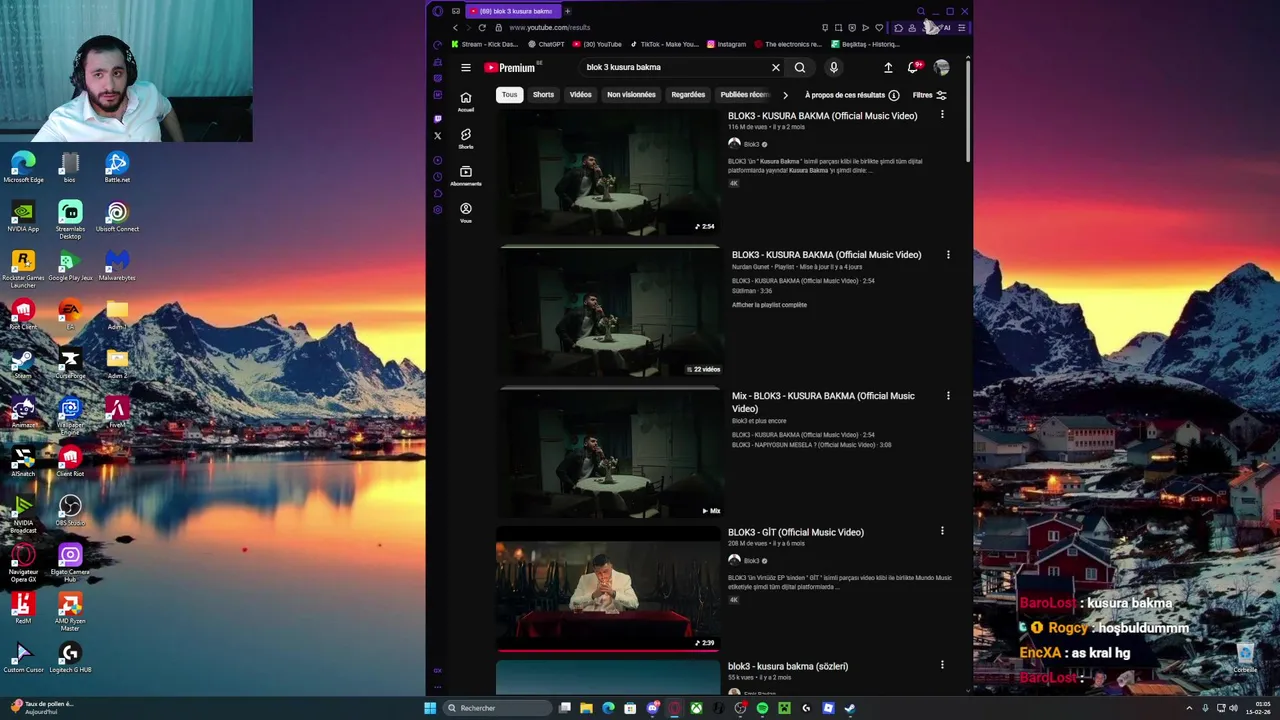Image resolution: width=1280 pixels, height=720 pixels.
Task: Click Windows taskbar Rechercher search box
Action: [x=498, y=708]
